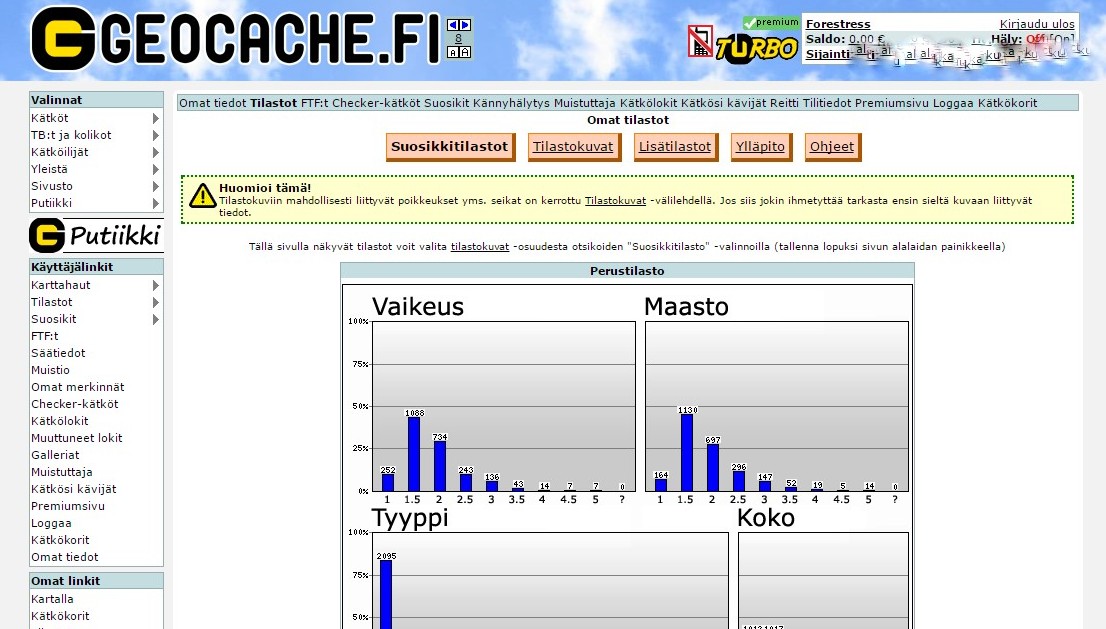Click the 1088 bar in Vaikeus chart
This screenshot has width=1106, height=629.
click(x=414, y=453)
